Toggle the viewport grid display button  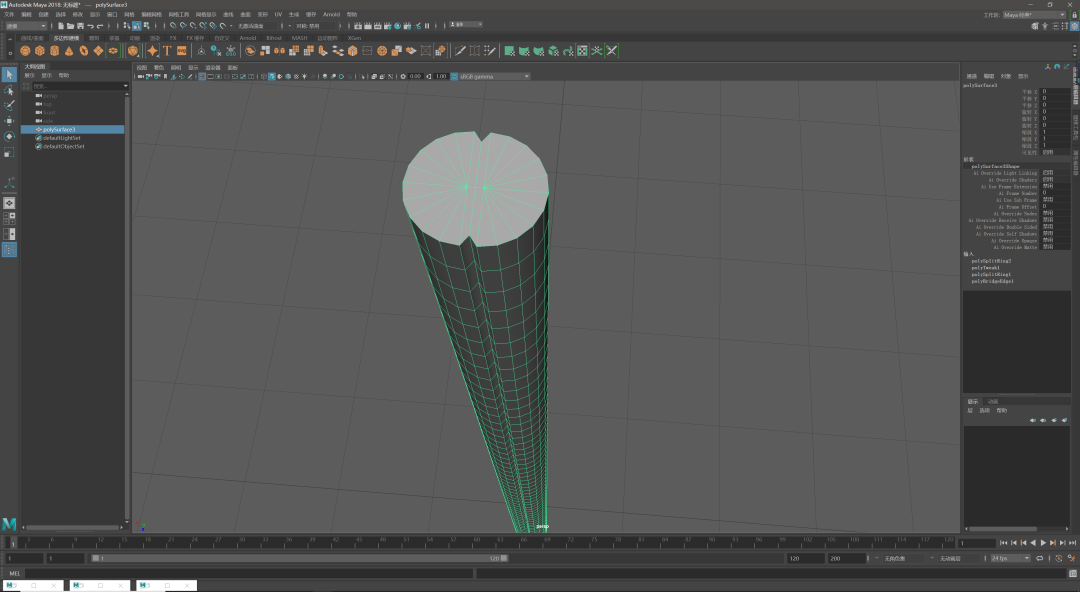pyautogui.click(x=202, y=76)
